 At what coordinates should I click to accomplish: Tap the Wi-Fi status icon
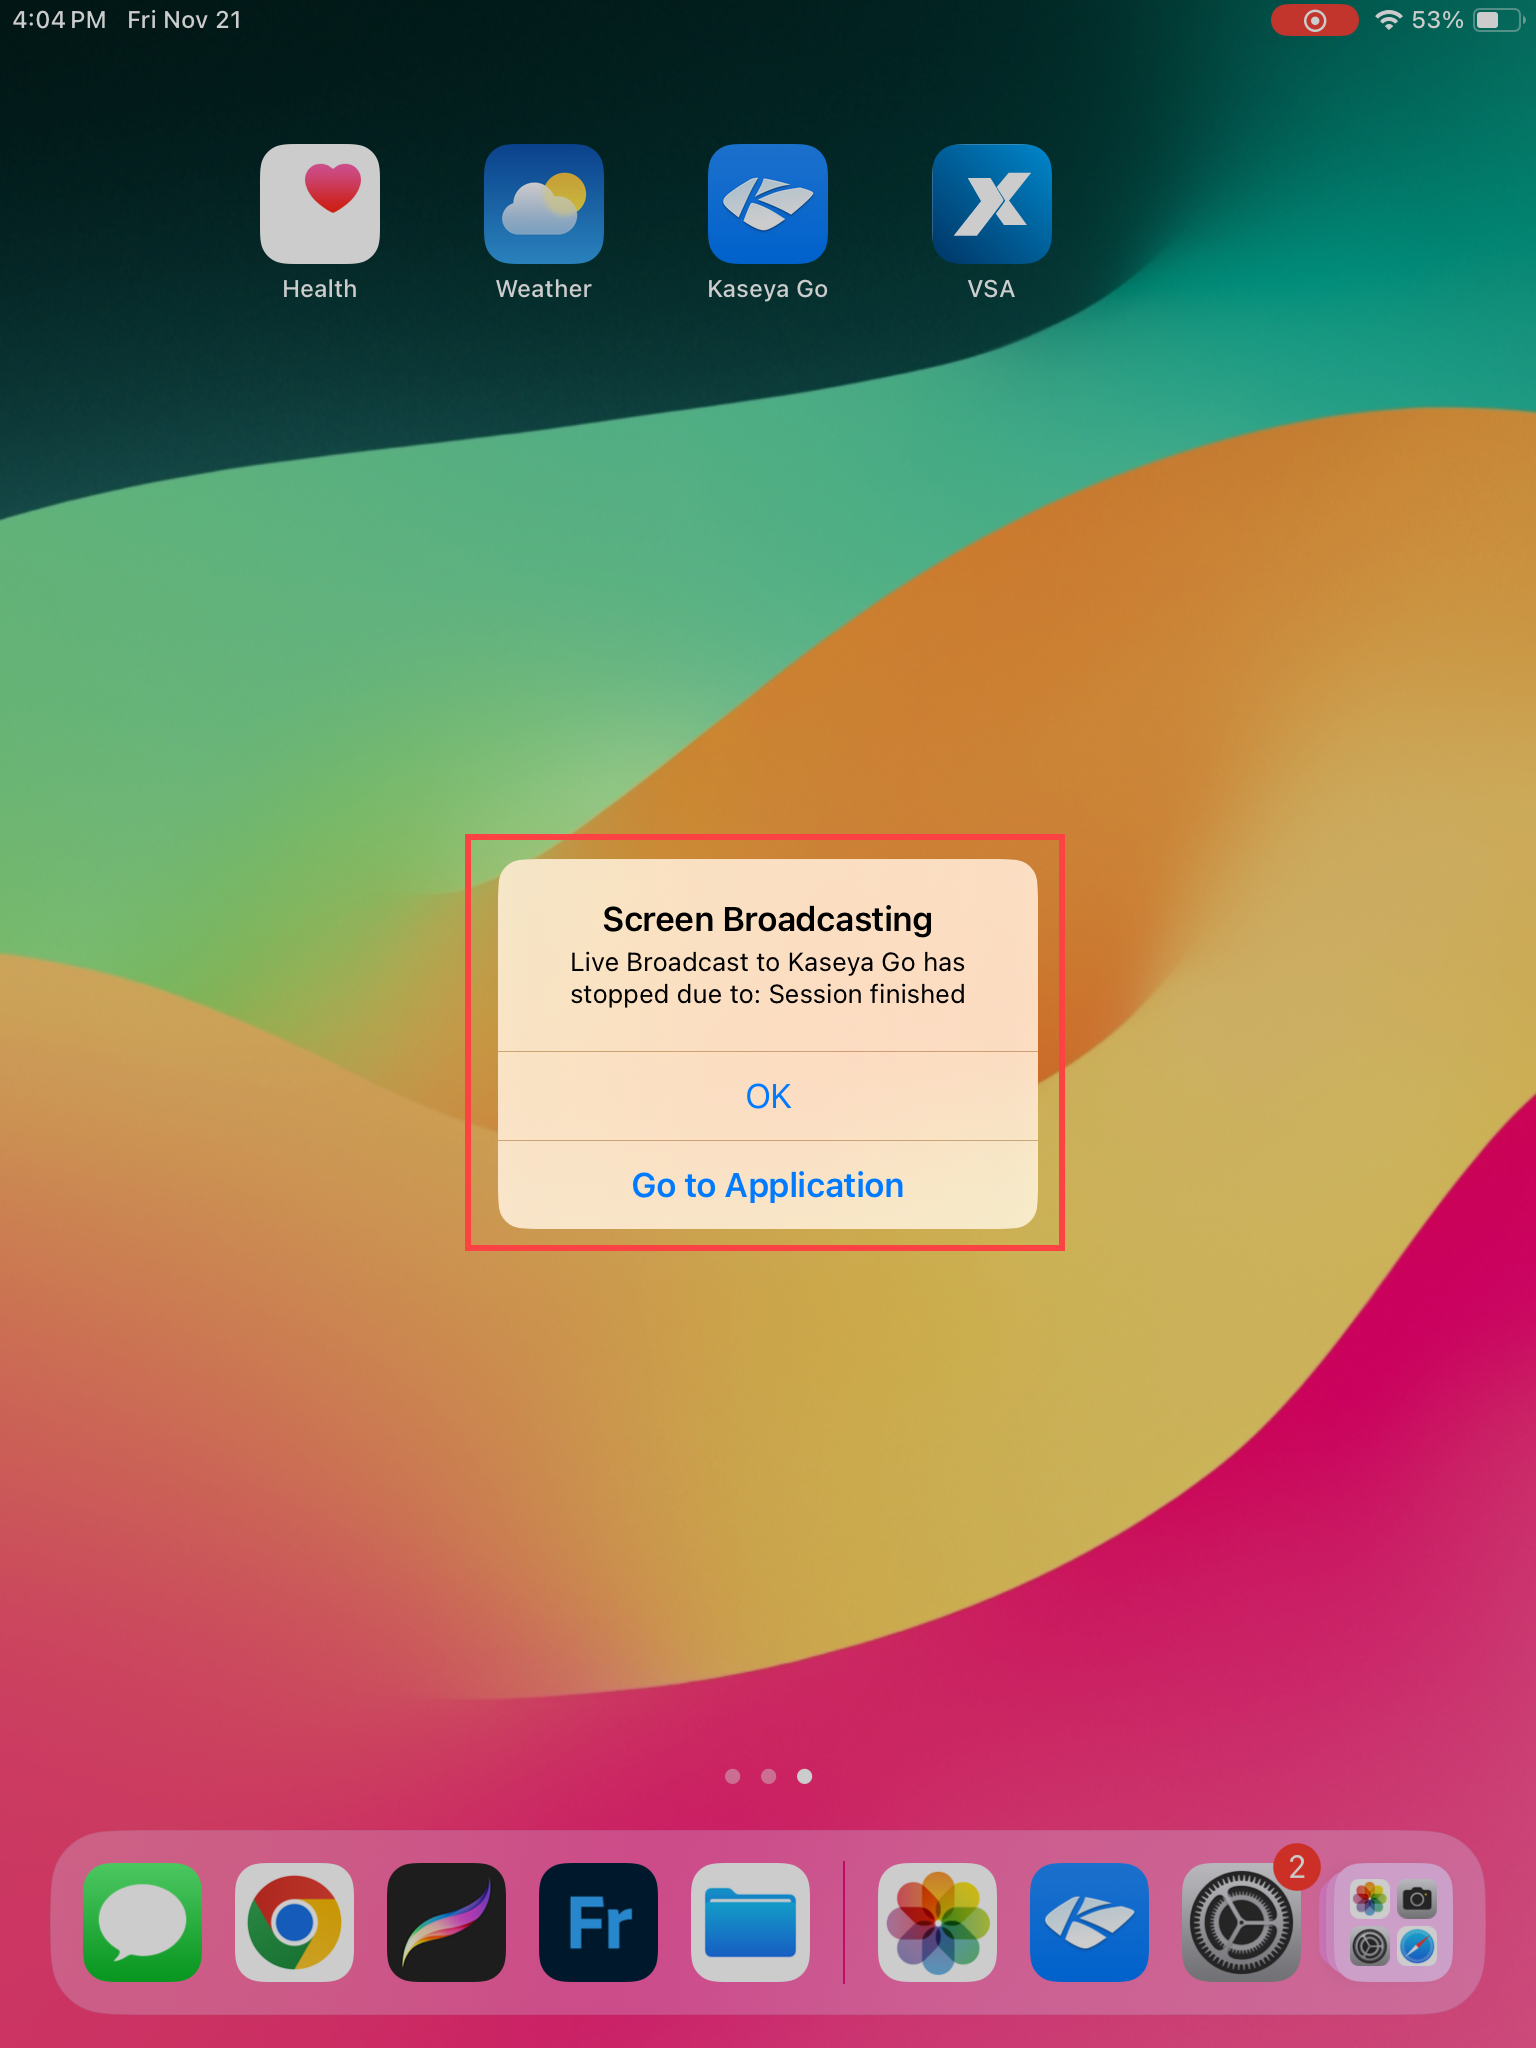(1388, 20)
